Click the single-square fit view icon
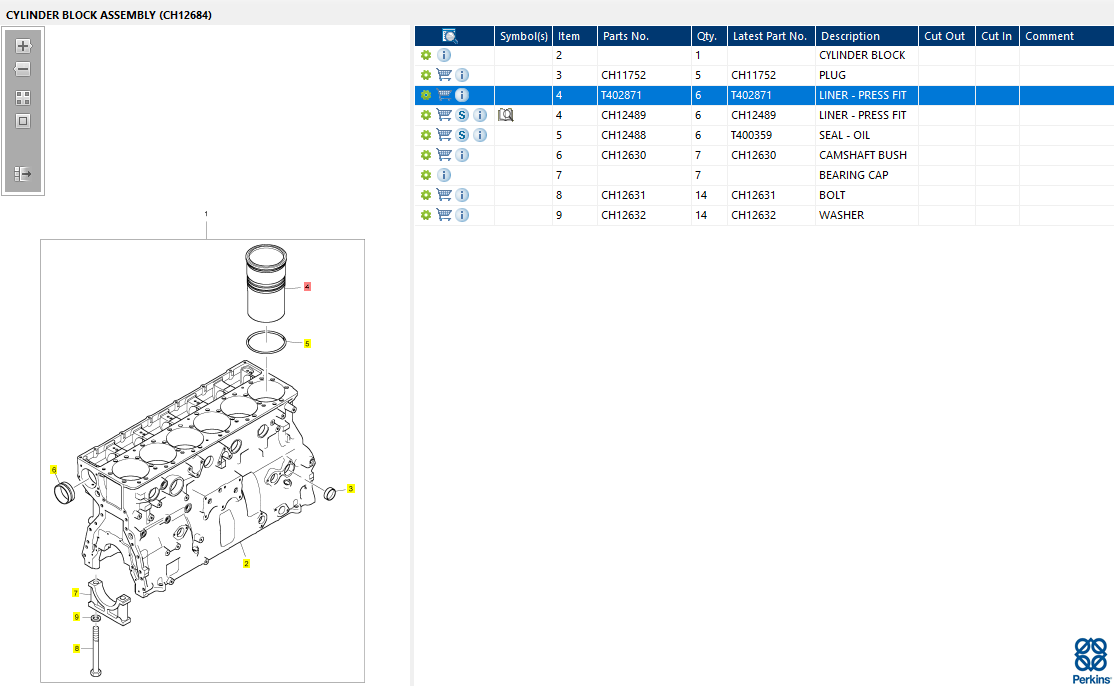 coord(23,121)
